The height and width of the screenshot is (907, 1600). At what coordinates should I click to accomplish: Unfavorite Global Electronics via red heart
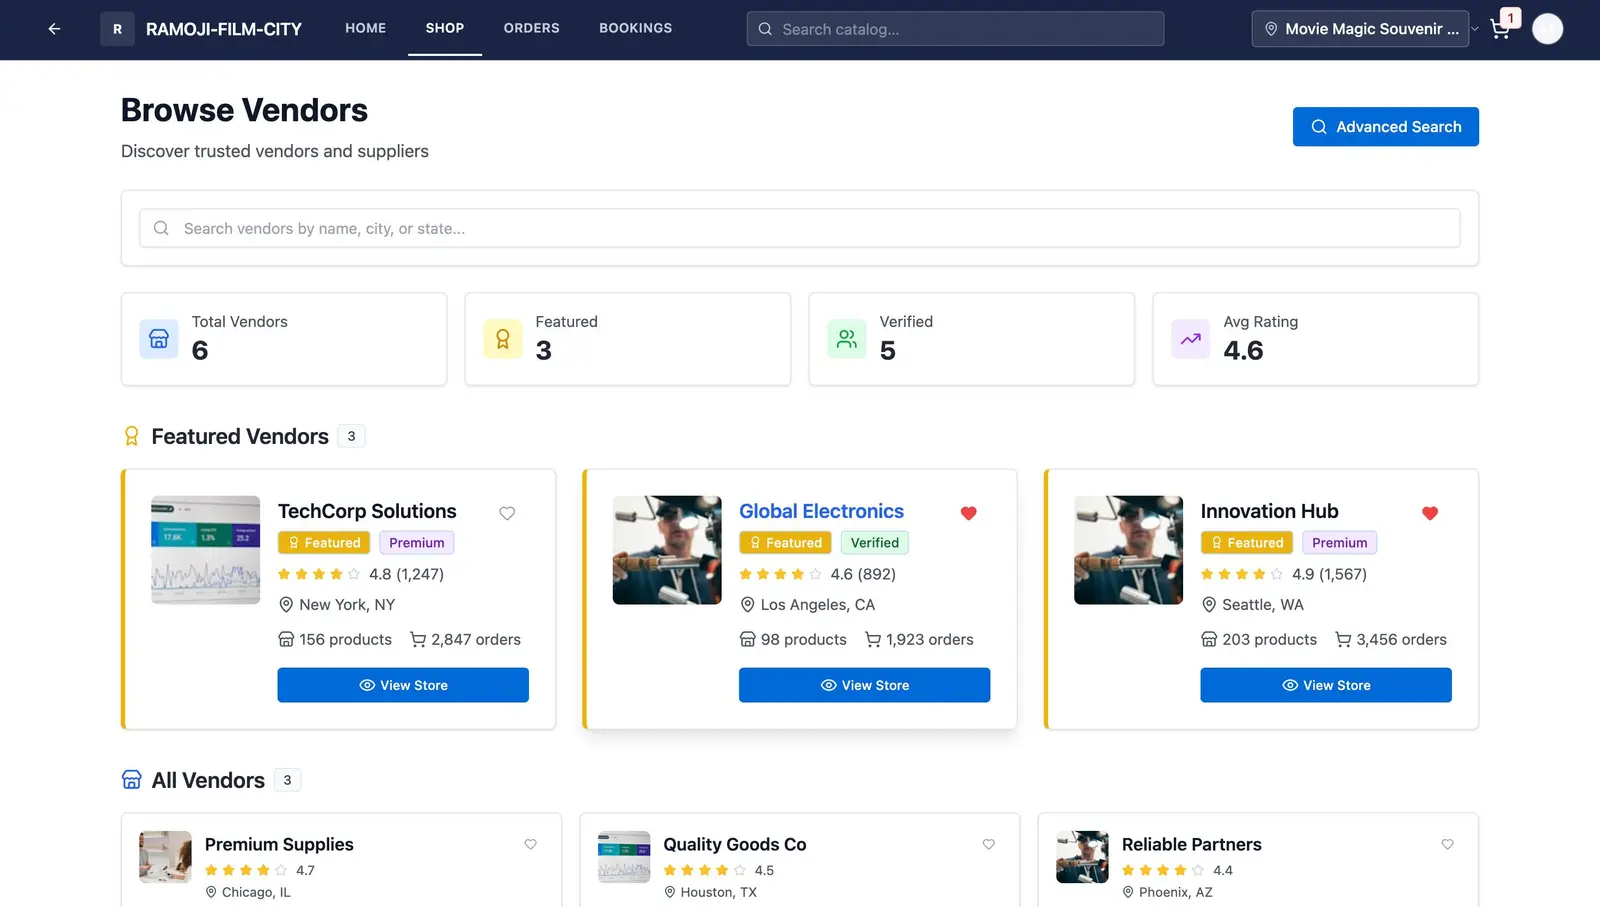point(968,513)
